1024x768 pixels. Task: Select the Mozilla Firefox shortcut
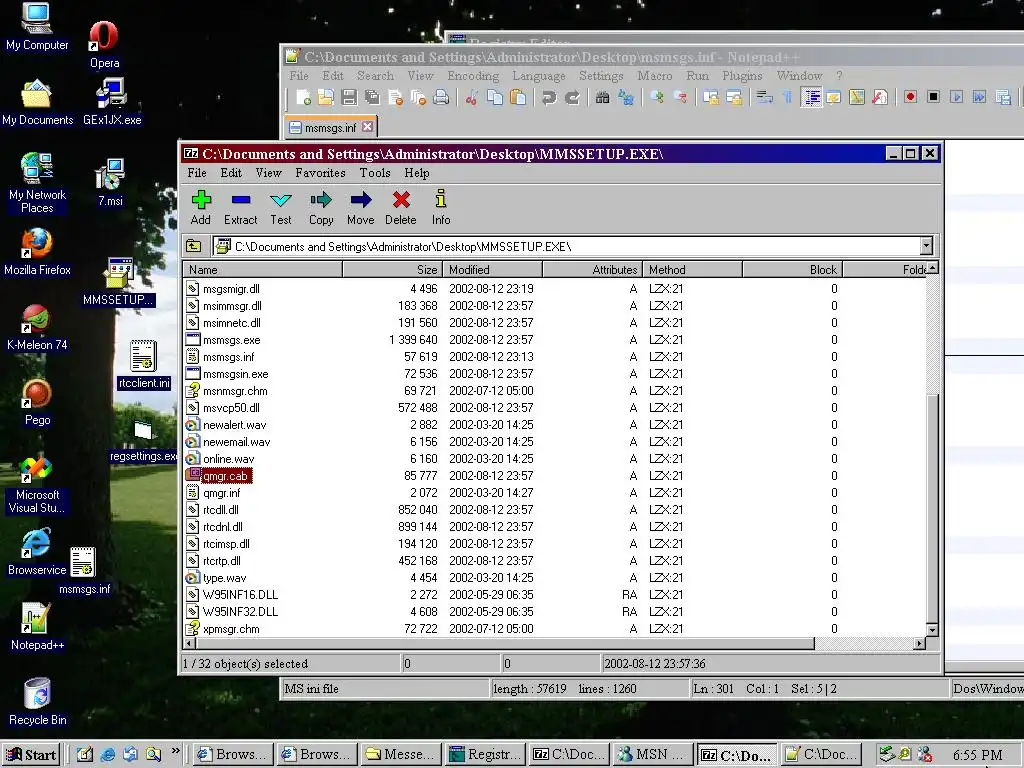(37, 252)
